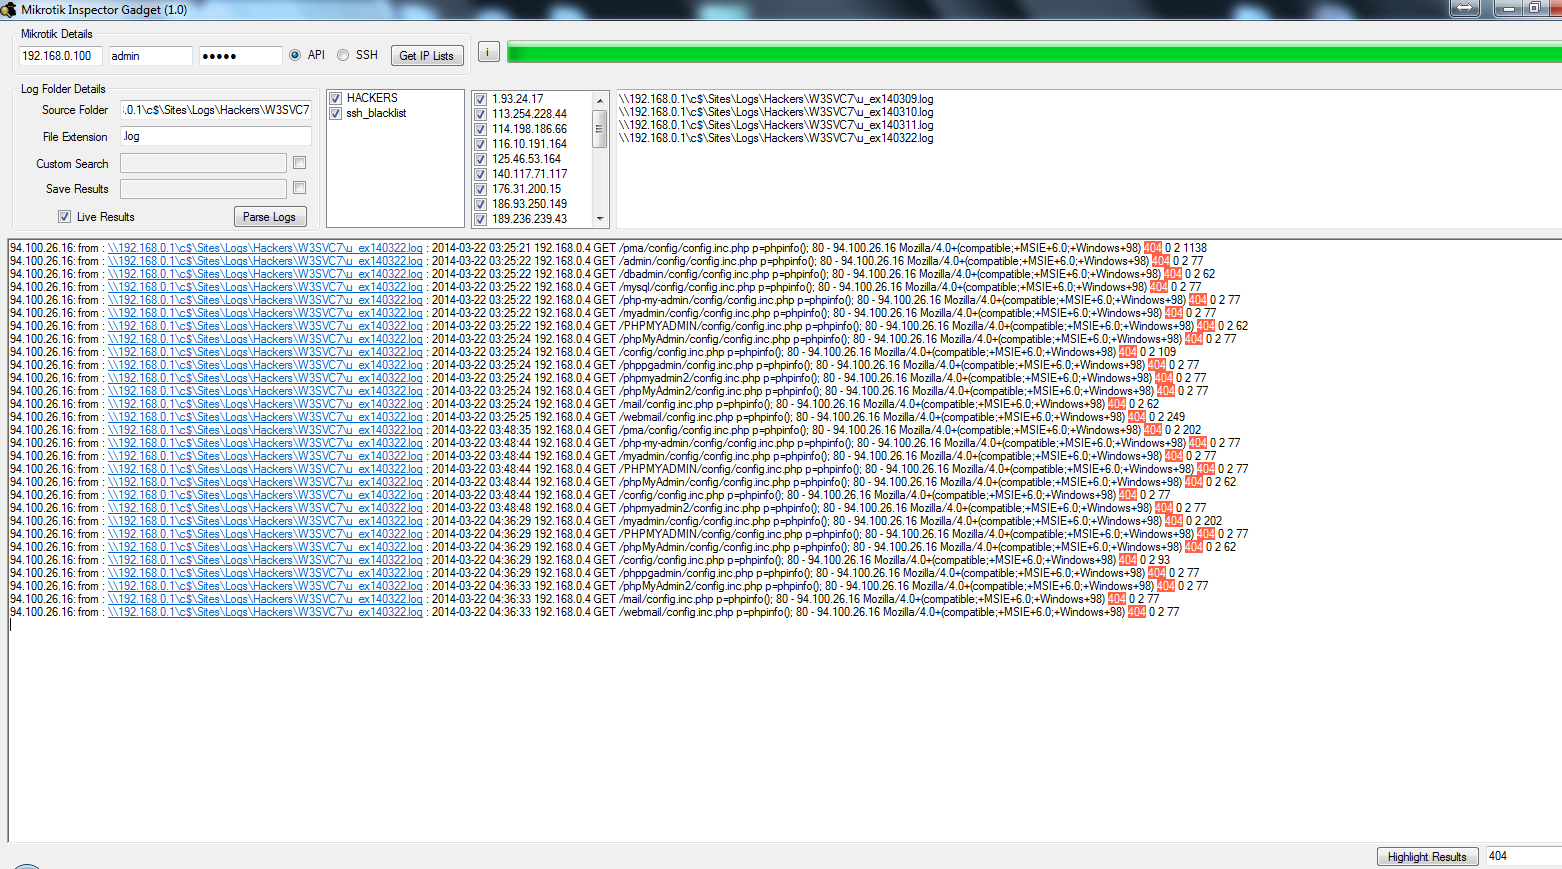This screenshot has width=1562, height=869.
Task: Click the u_ex140322.log link in the first result row
Action: coord(268,247)
